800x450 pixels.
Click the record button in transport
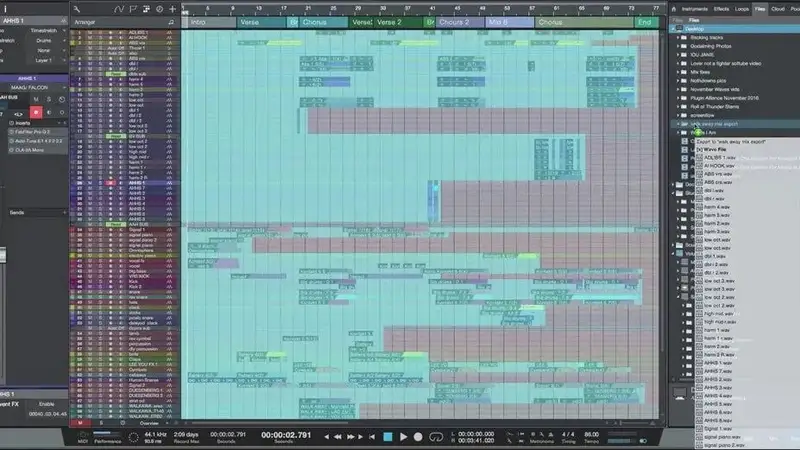pyautogui.click(x=420, y=436)
